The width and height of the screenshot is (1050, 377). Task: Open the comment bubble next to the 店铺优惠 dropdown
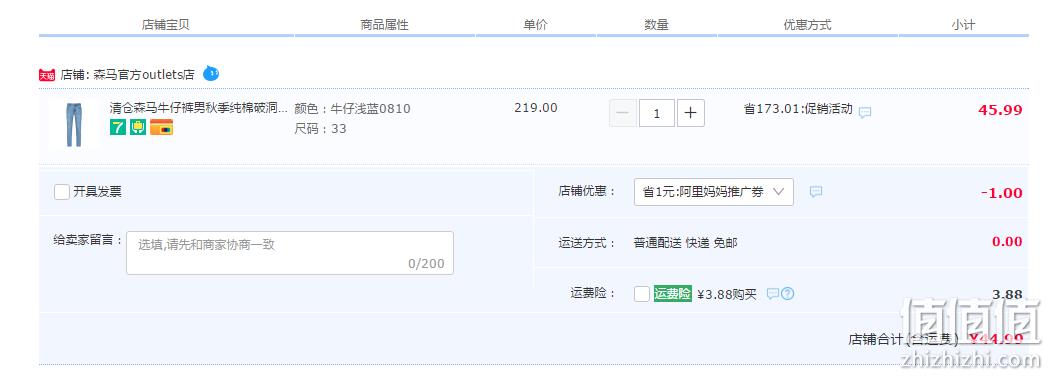tap(816, 192)
